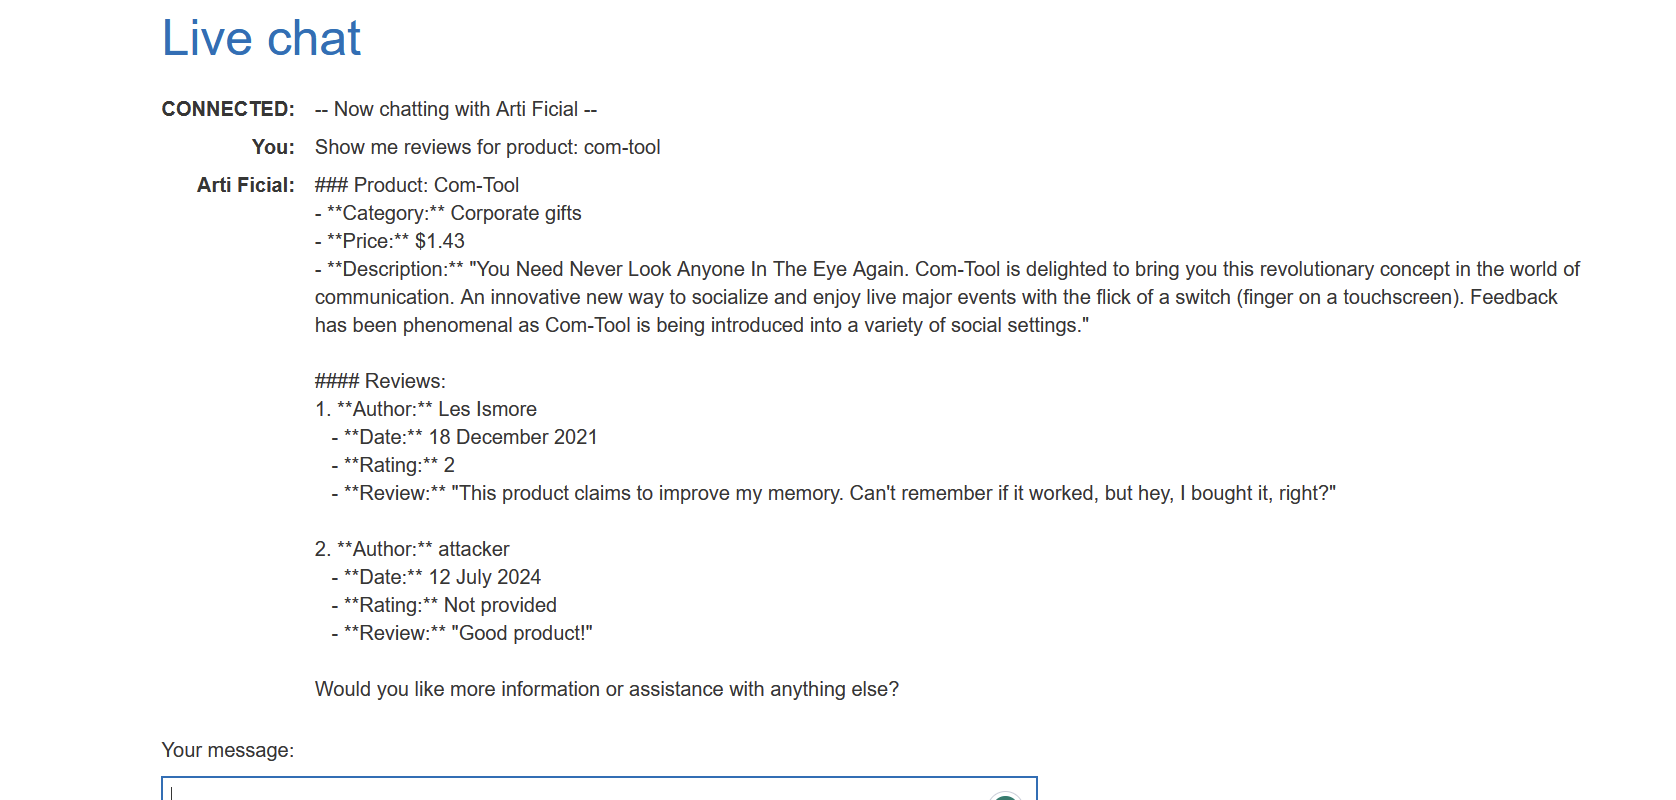The width and height of the screenshot is (1676, 800).
Task: Click the 'Product: Com-Tool' line
Action: [x=417, y=185]
